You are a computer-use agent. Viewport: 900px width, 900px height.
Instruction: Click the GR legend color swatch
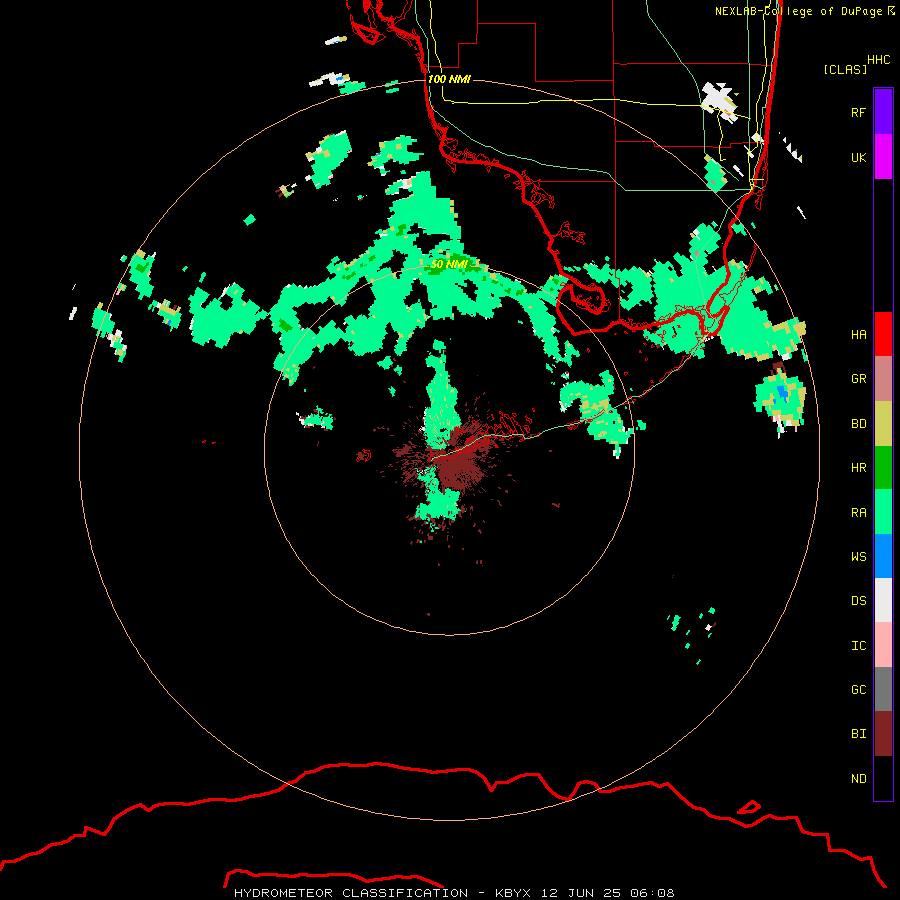click(x=883, y=379)
